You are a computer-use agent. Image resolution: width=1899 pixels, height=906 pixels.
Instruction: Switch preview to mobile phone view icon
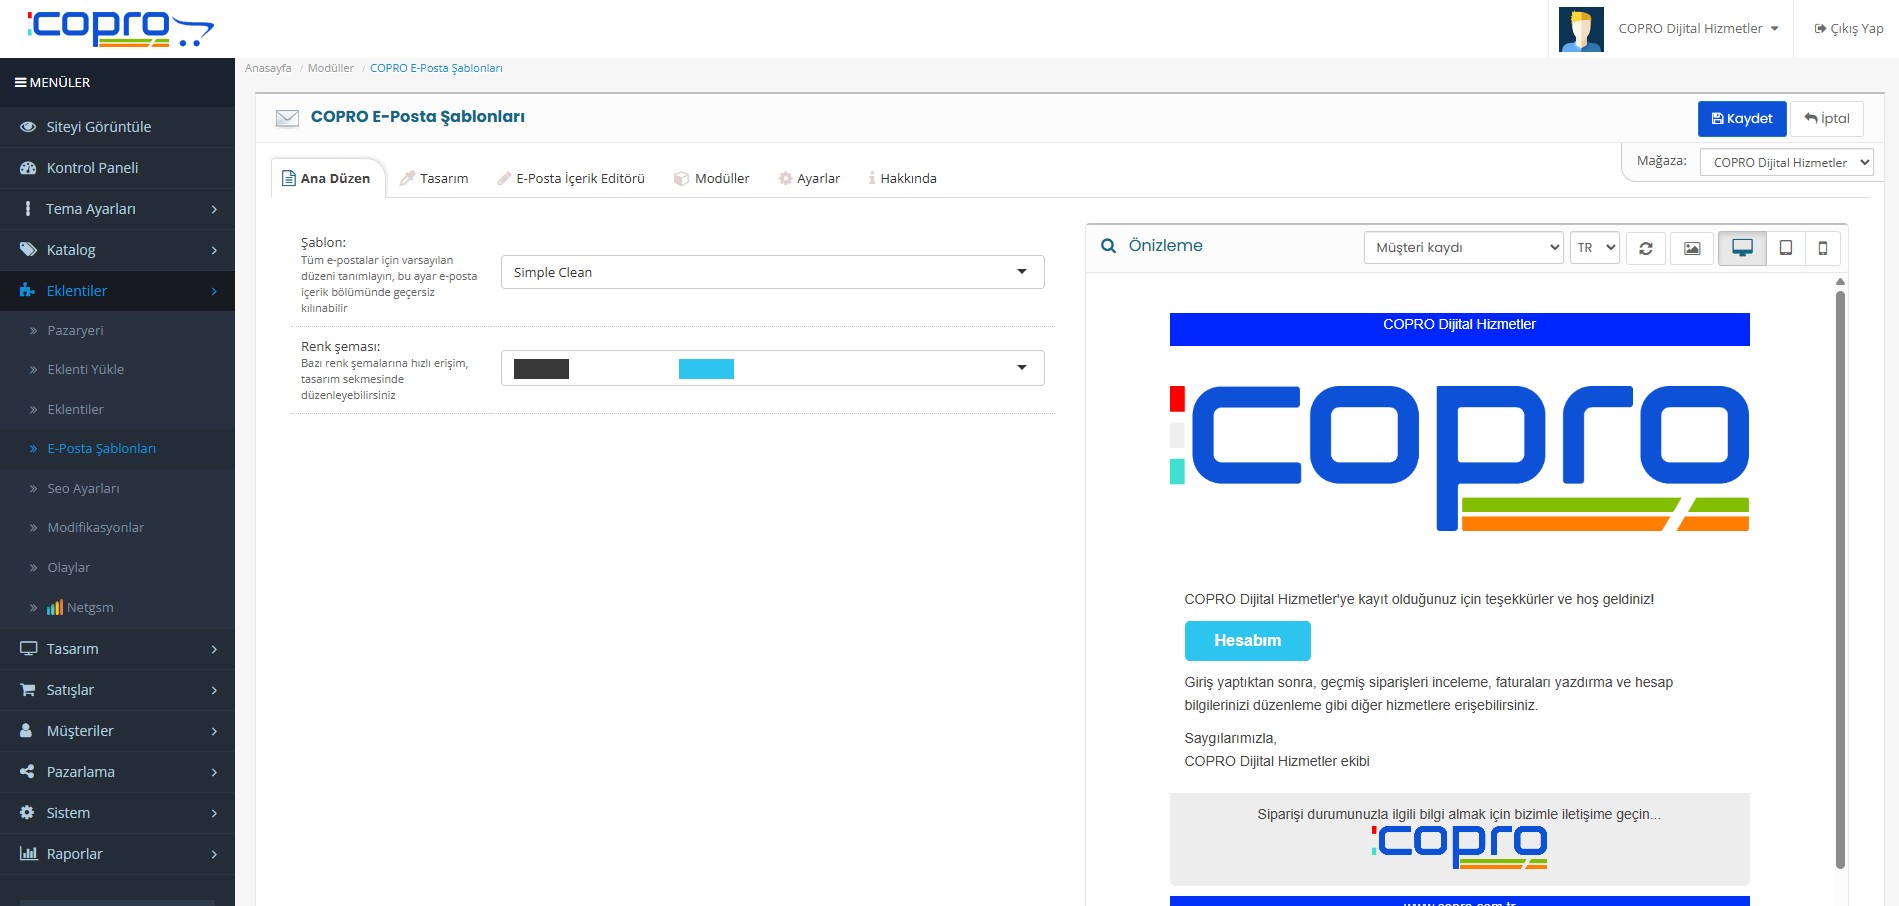(x=1823, y=248)
